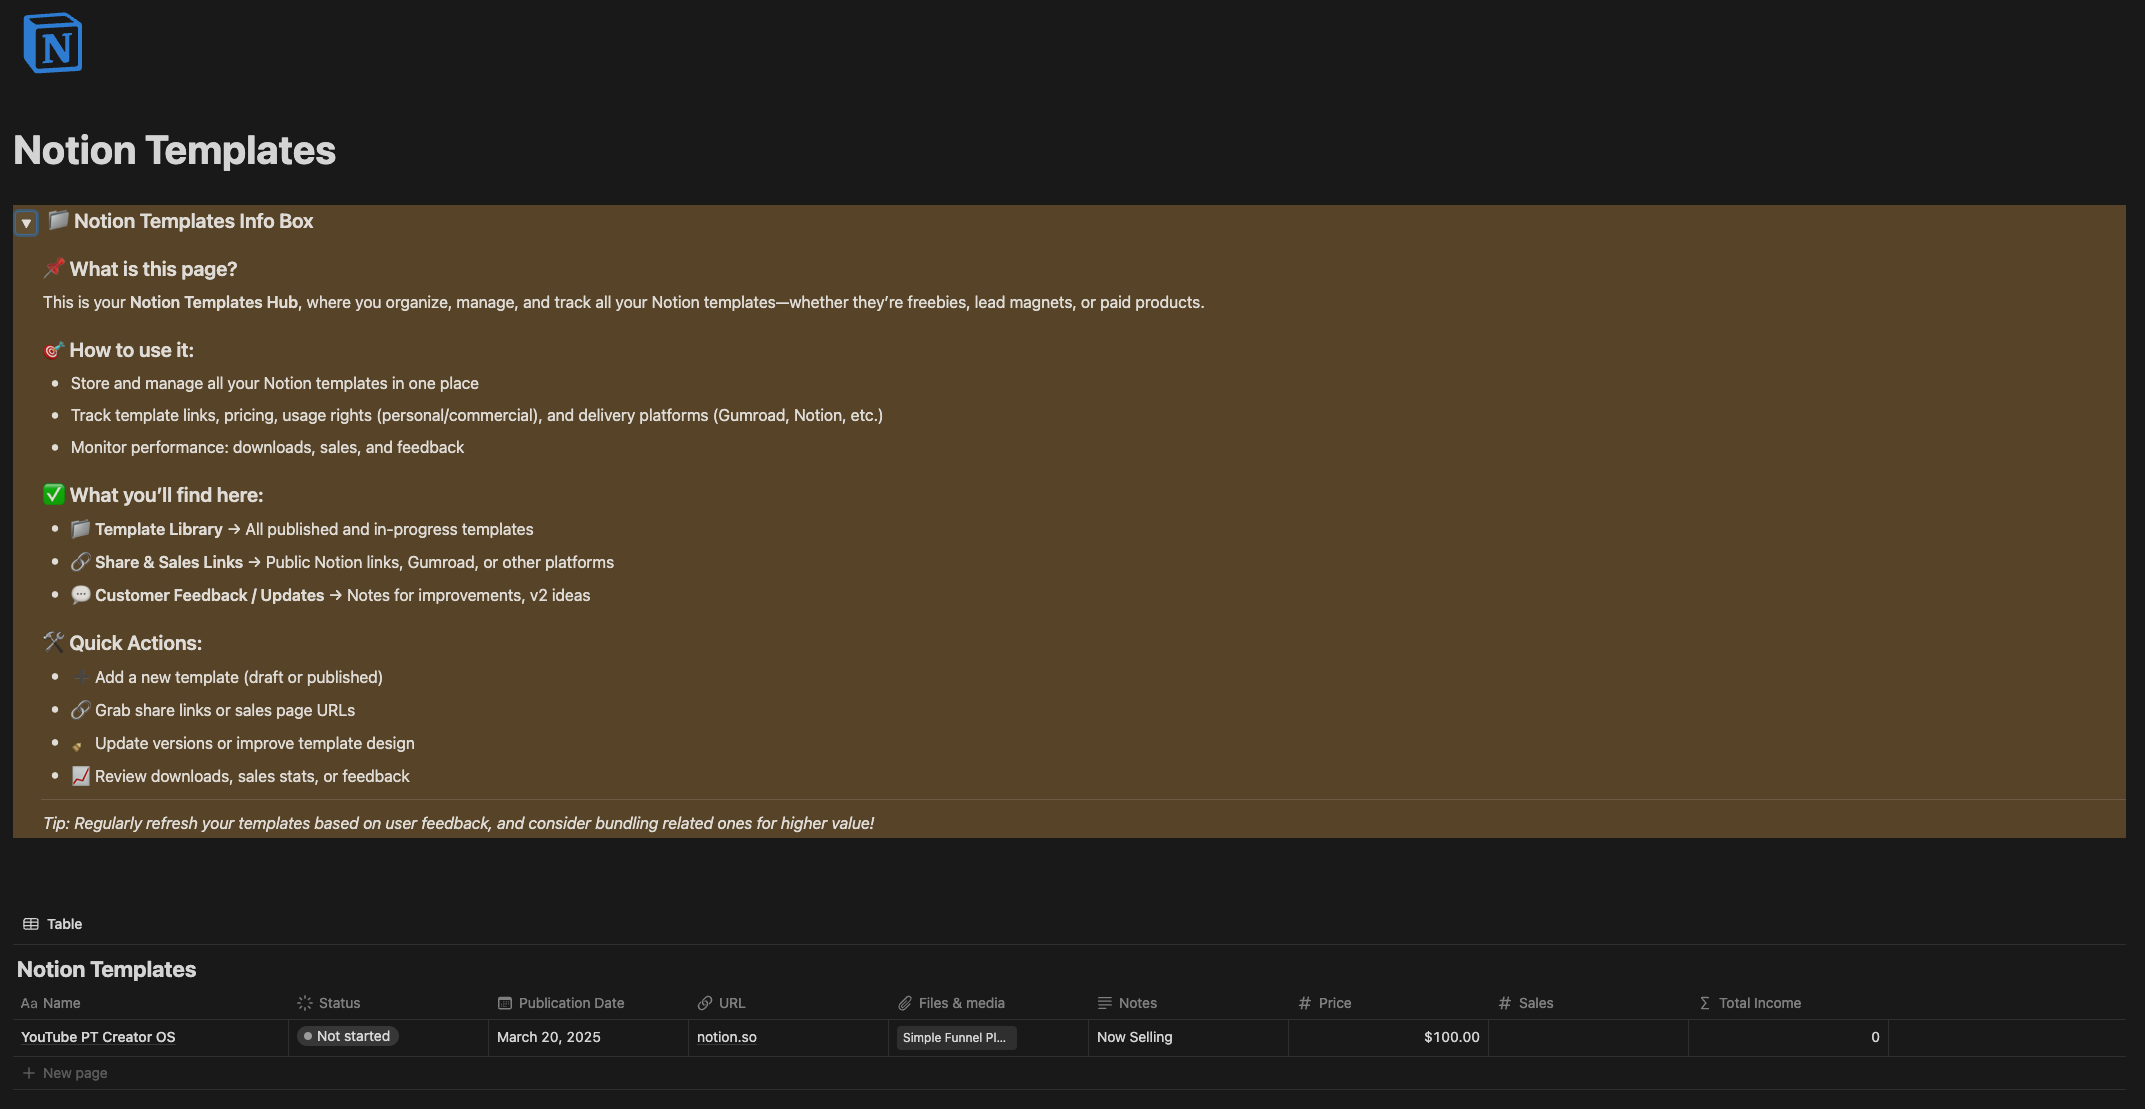Click the Notes column text icon
Screen dimensions: 2145x1109
(x=1105, y=1003)
